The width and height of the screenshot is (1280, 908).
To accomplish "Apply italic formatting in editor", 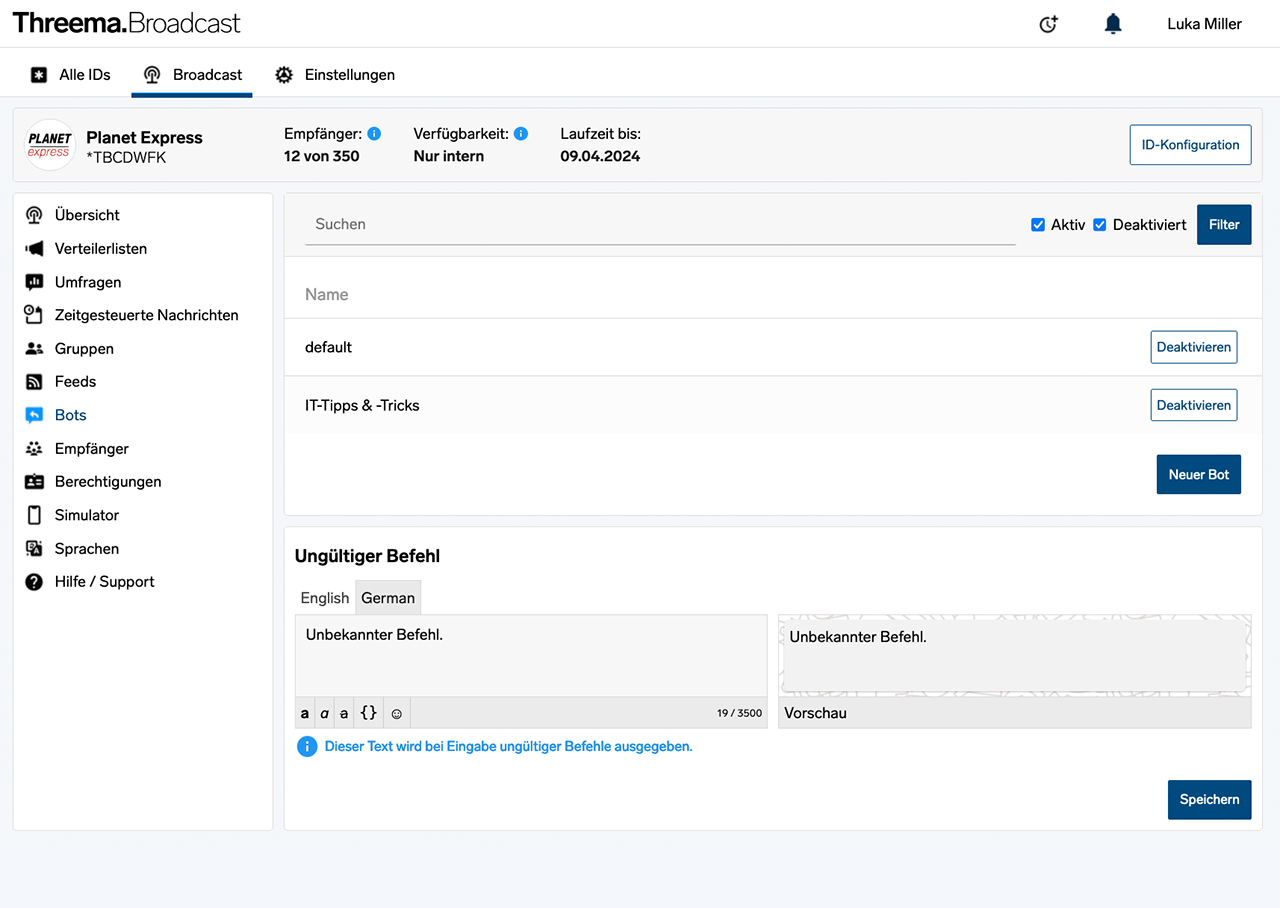I will (324, 713).
